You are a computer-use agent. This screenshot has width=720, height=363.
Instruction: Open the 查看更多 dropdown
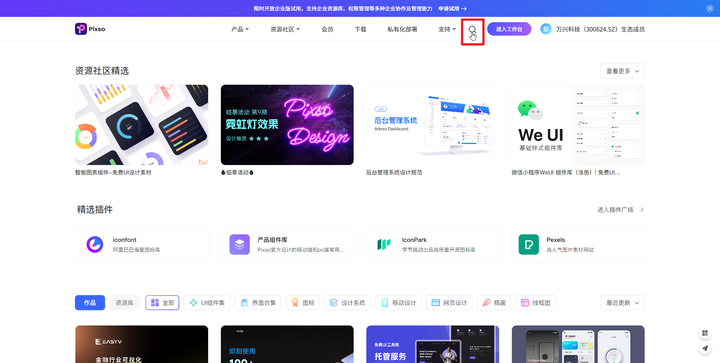click(x=622, y=71)
